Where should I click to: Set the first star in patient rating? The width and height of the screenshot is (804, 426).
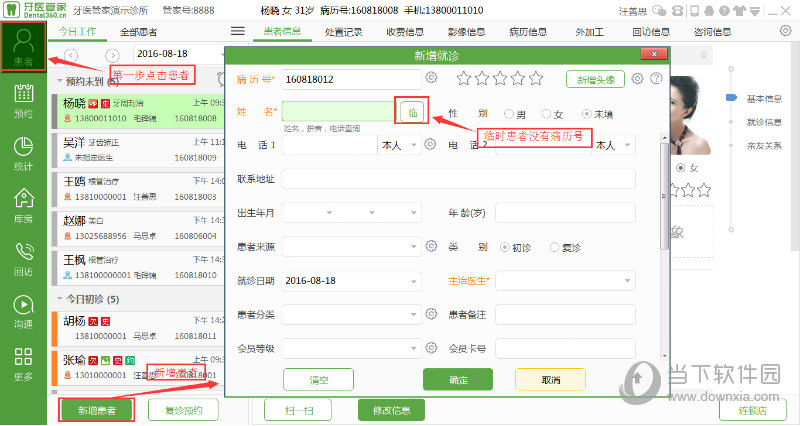point(463,78)
